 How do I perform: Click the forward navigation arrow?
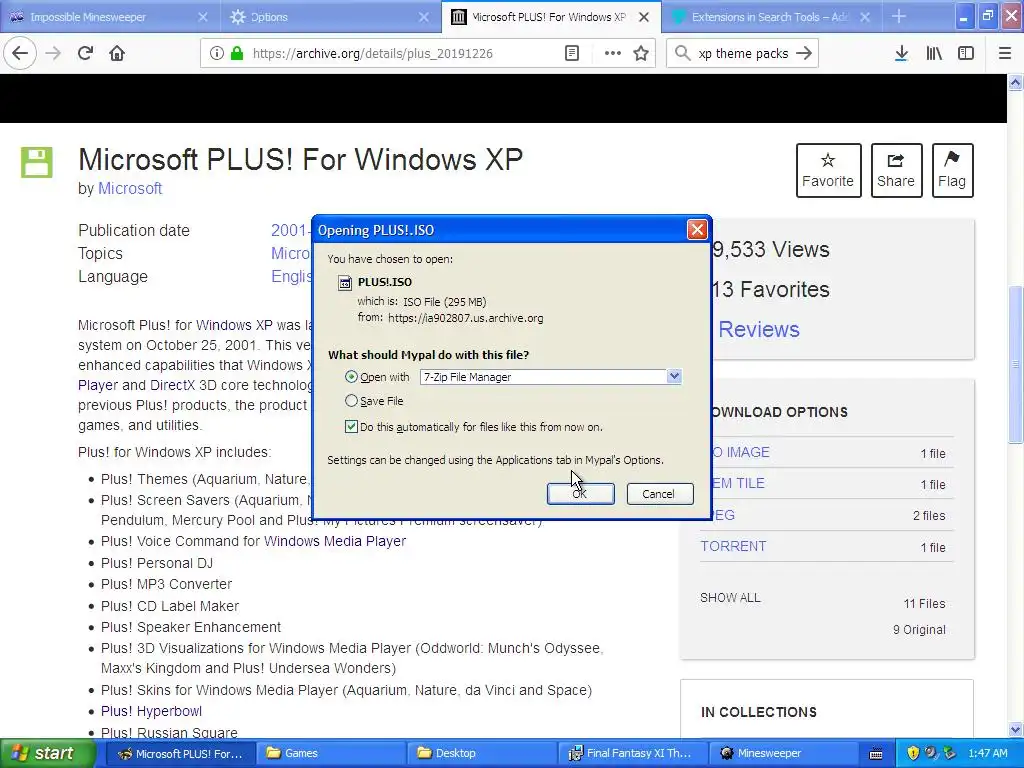tap(53, 54)
